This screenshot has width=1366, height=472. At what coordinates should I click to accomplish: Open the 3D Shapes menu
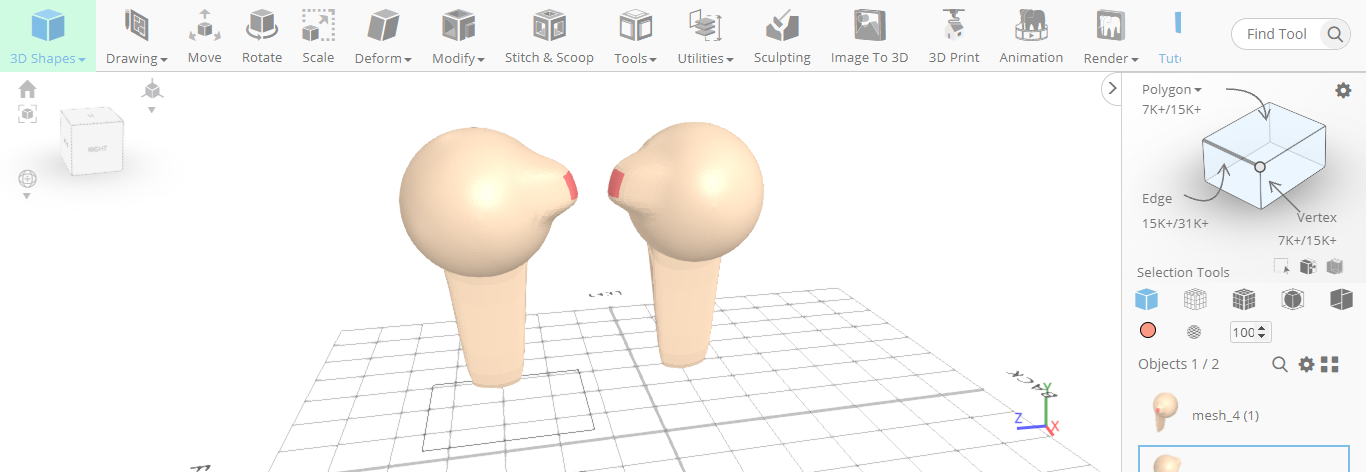[x=47, y=36]
